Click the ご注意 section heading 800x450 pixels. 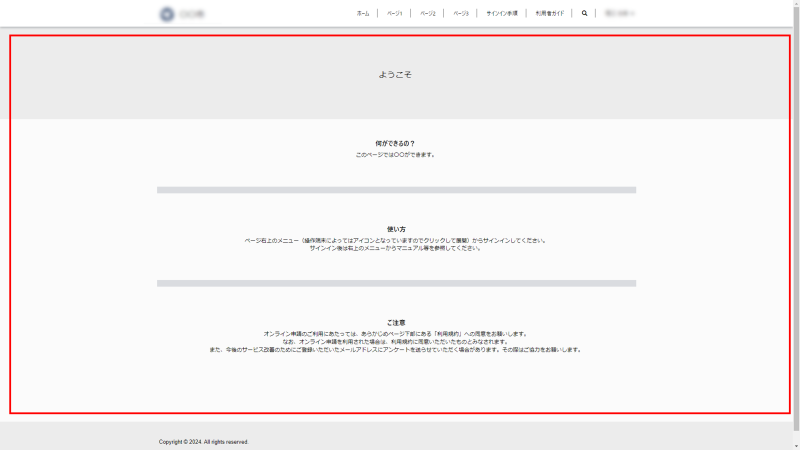[396, 323]
